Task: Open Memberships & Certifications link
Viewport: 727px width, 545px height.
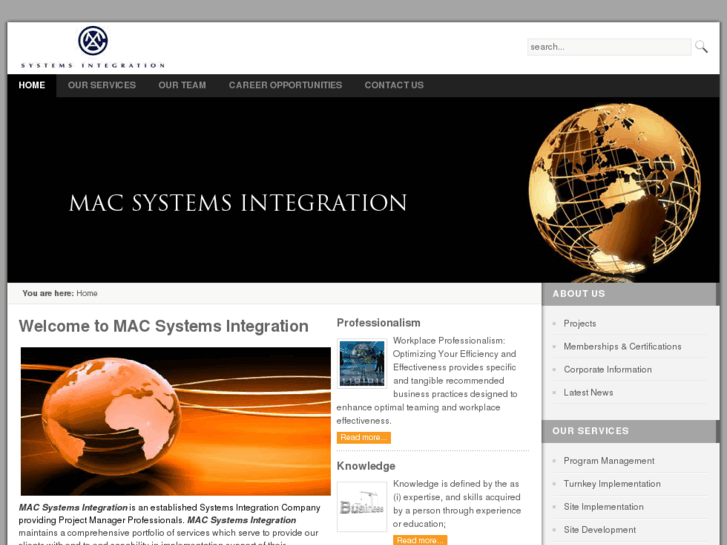Action: tap(622, 346)
